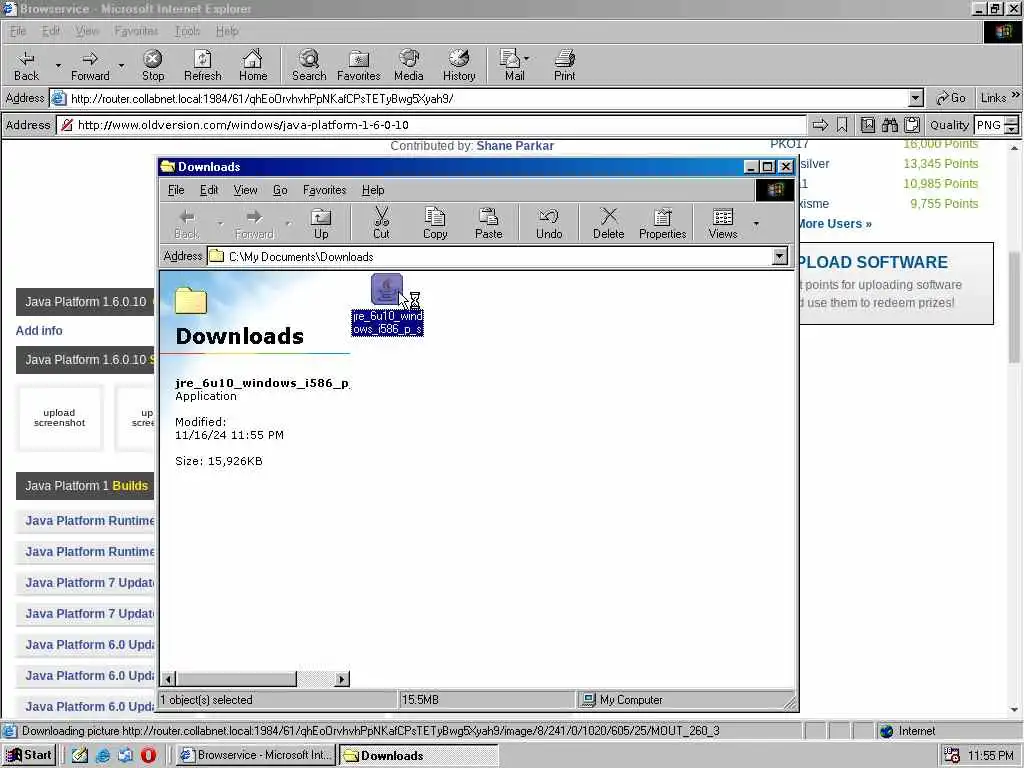Click the Stop button in Internet Explorer

(153, 65)
